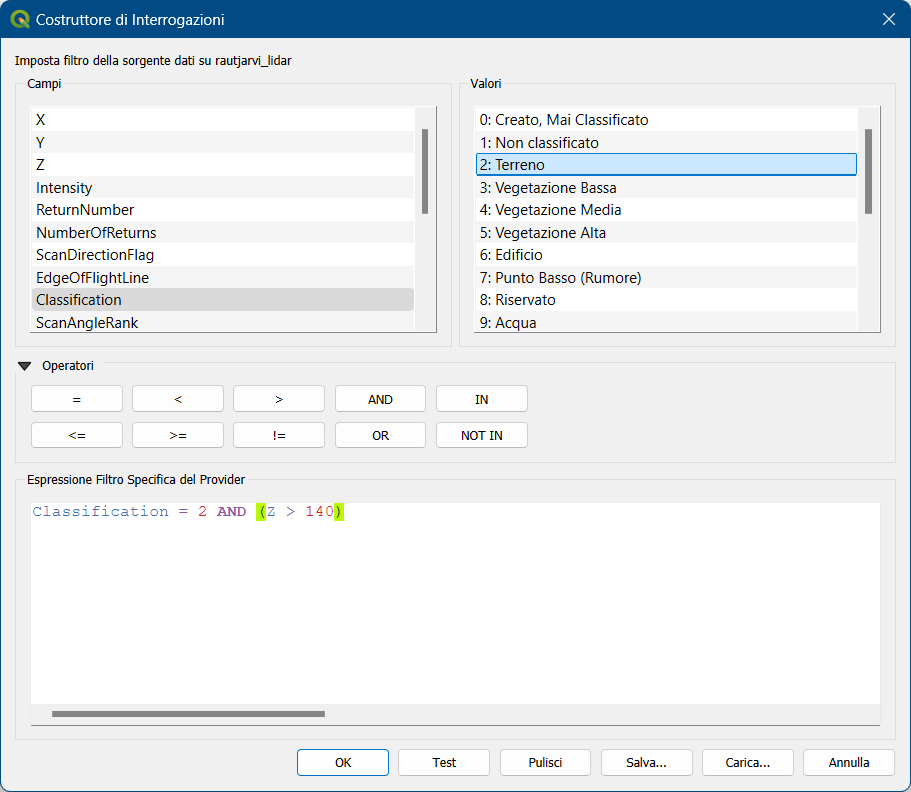Save the query with Salva...

click(x=647, y=762)
